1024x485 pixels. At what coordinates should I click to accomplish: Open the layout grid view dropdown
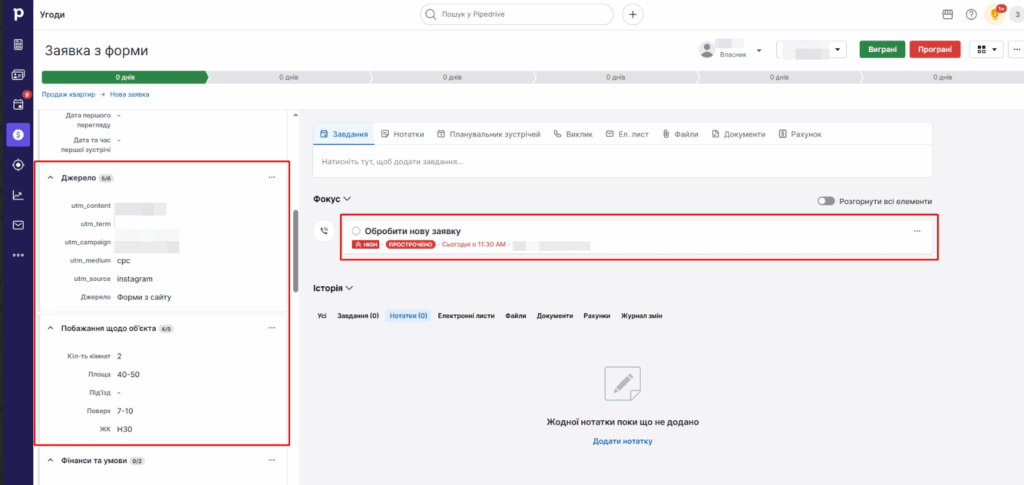986,50
